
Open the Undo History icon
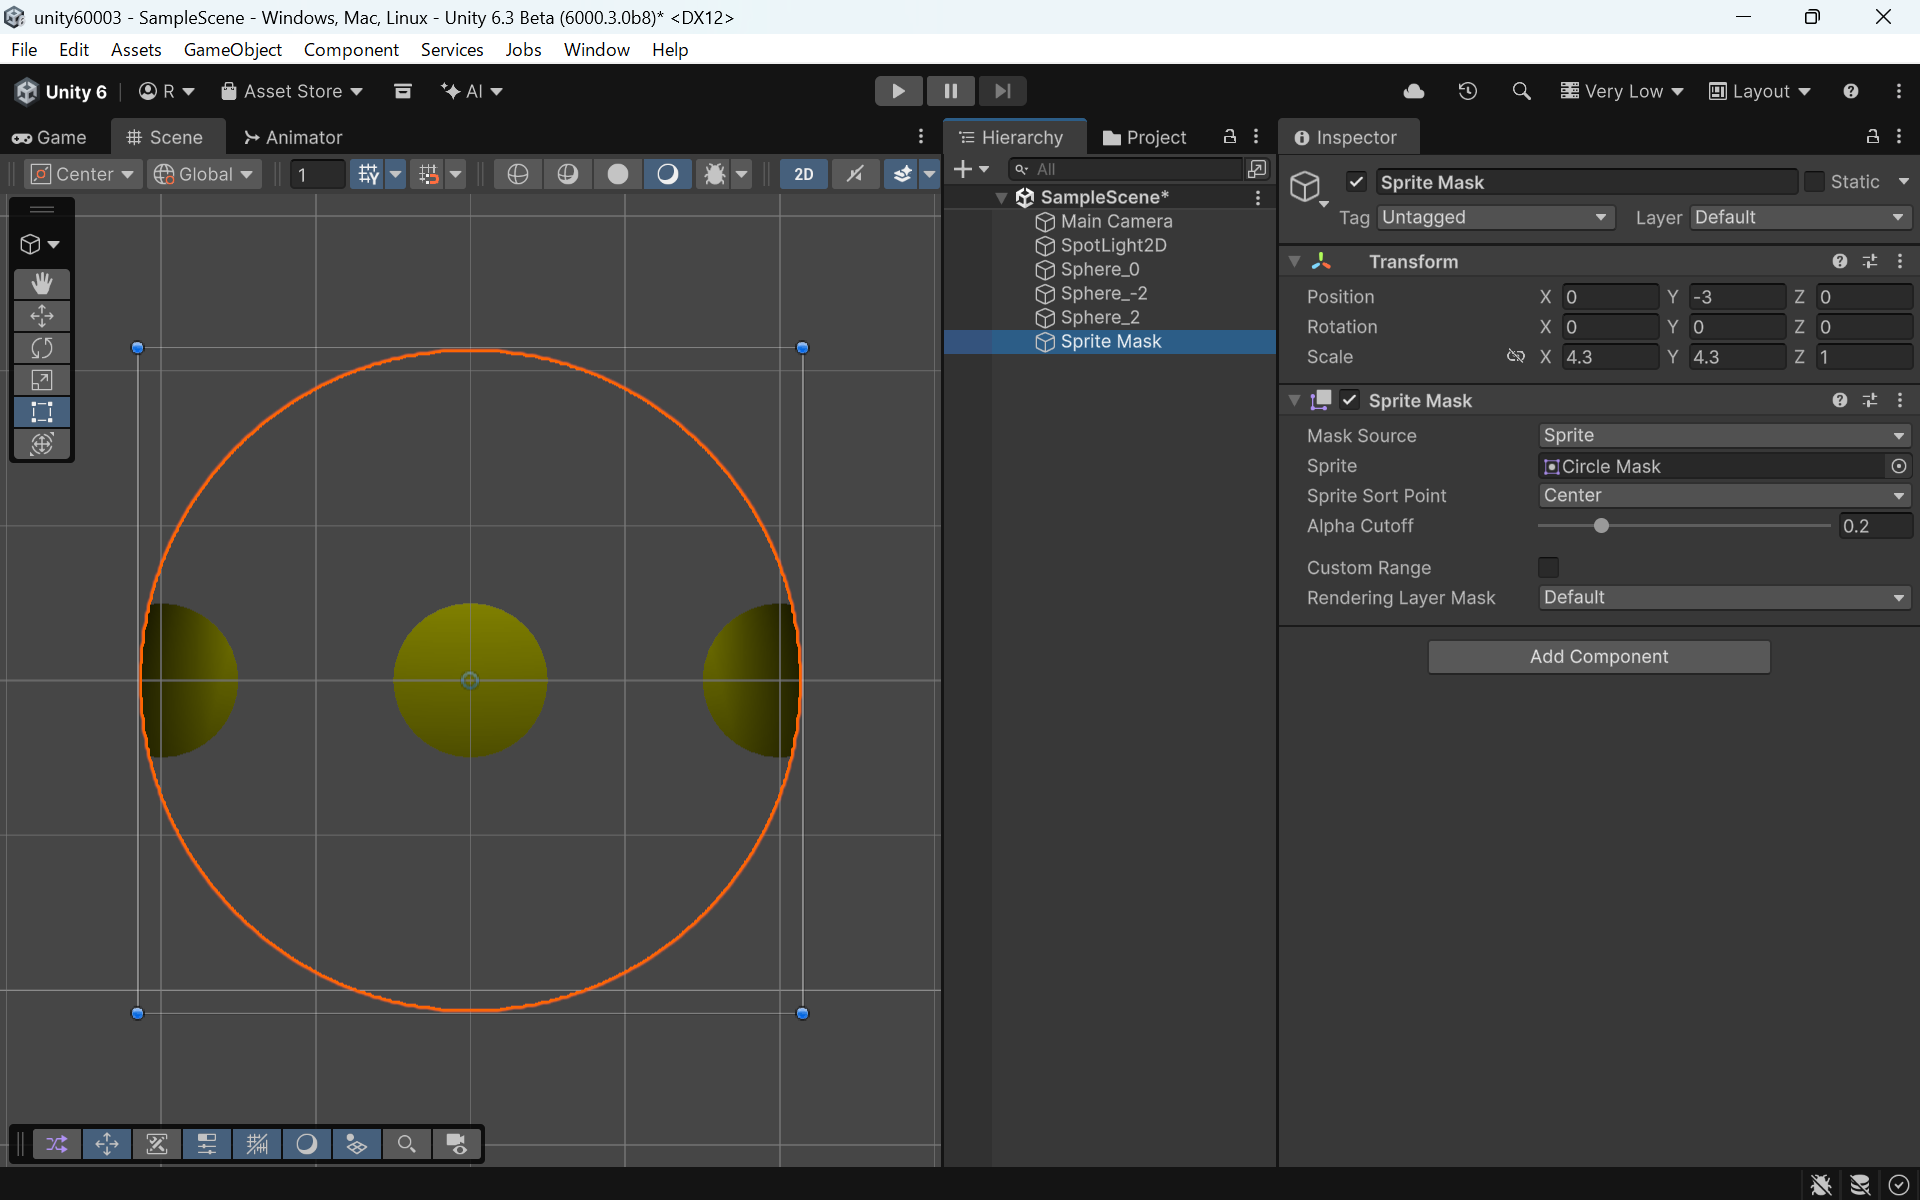click(x=1467, y=91)
